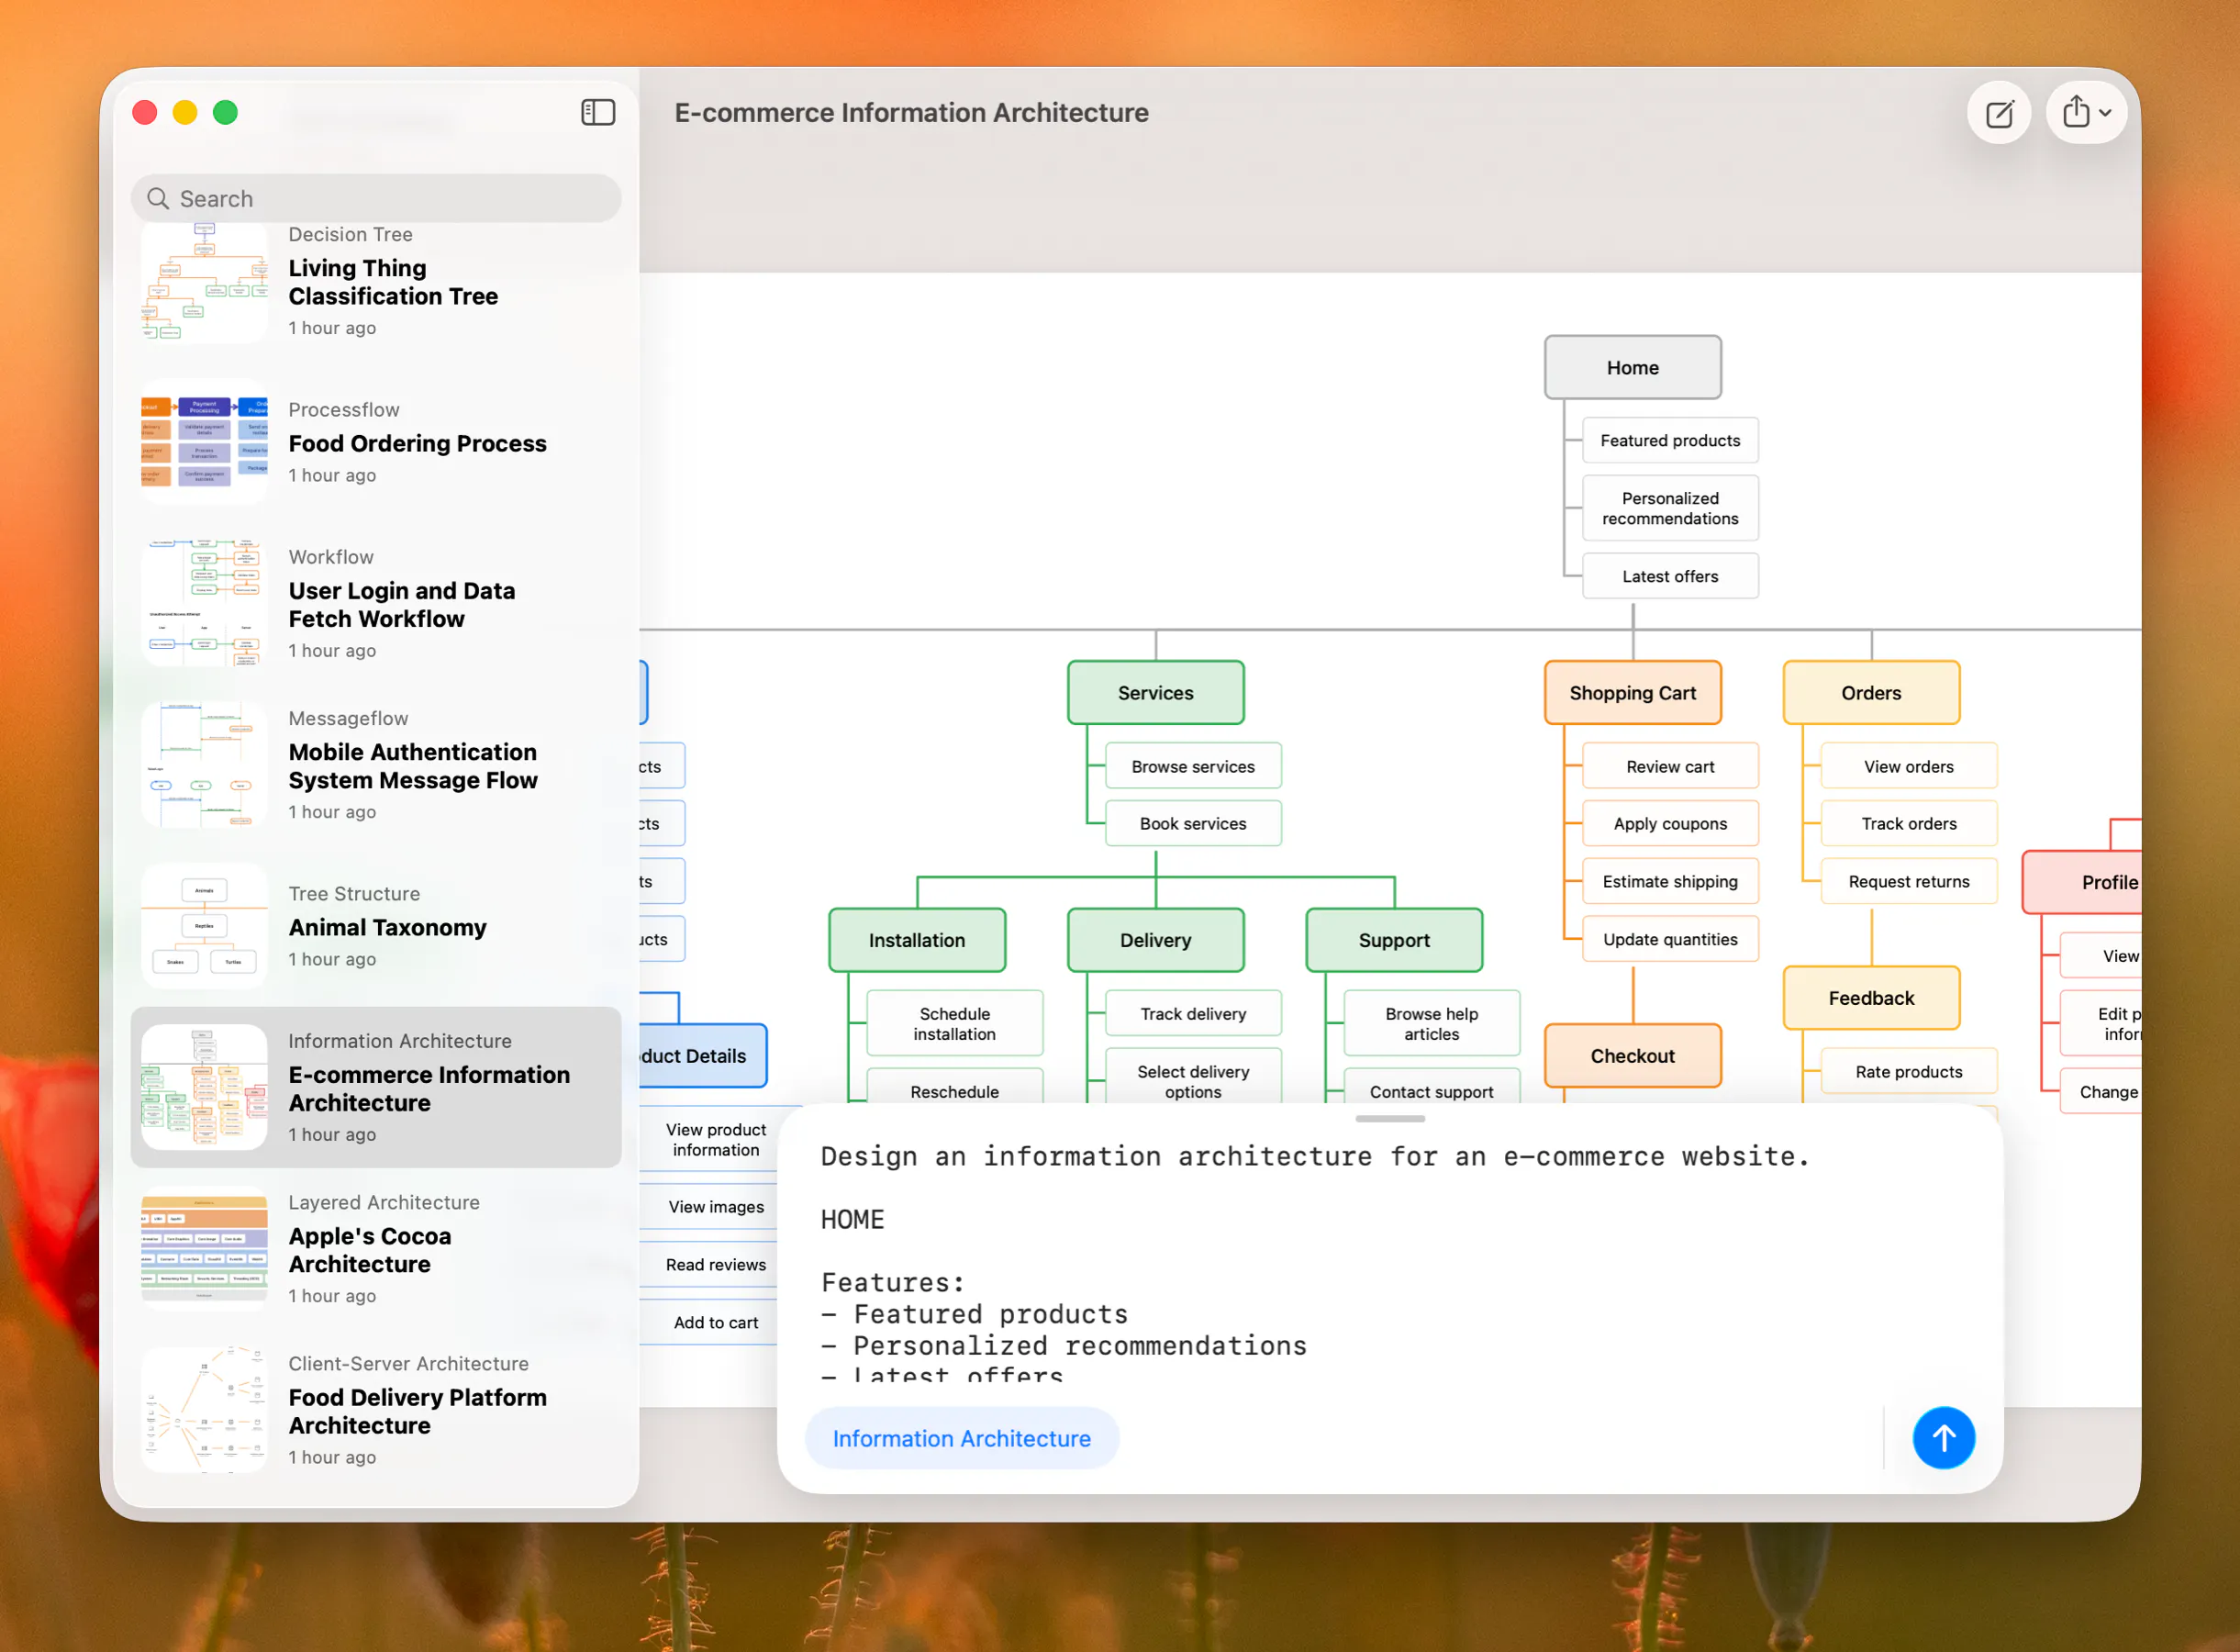Click the magnifying glass search icon
The image size is (2240, 1652).
[158, 199]
